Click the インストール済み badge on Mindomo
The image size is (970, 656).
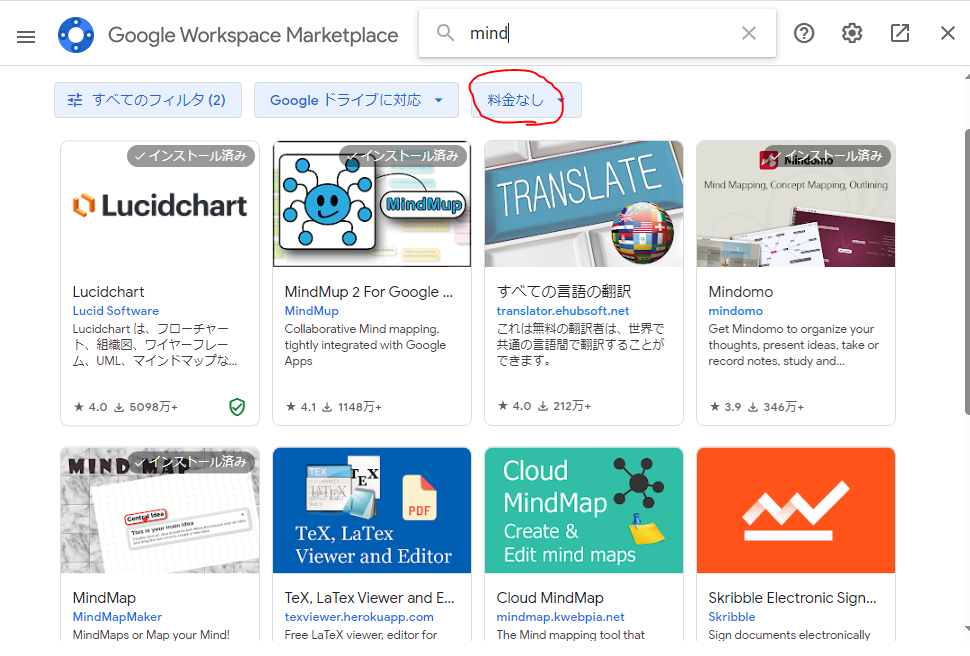(827, 156)
